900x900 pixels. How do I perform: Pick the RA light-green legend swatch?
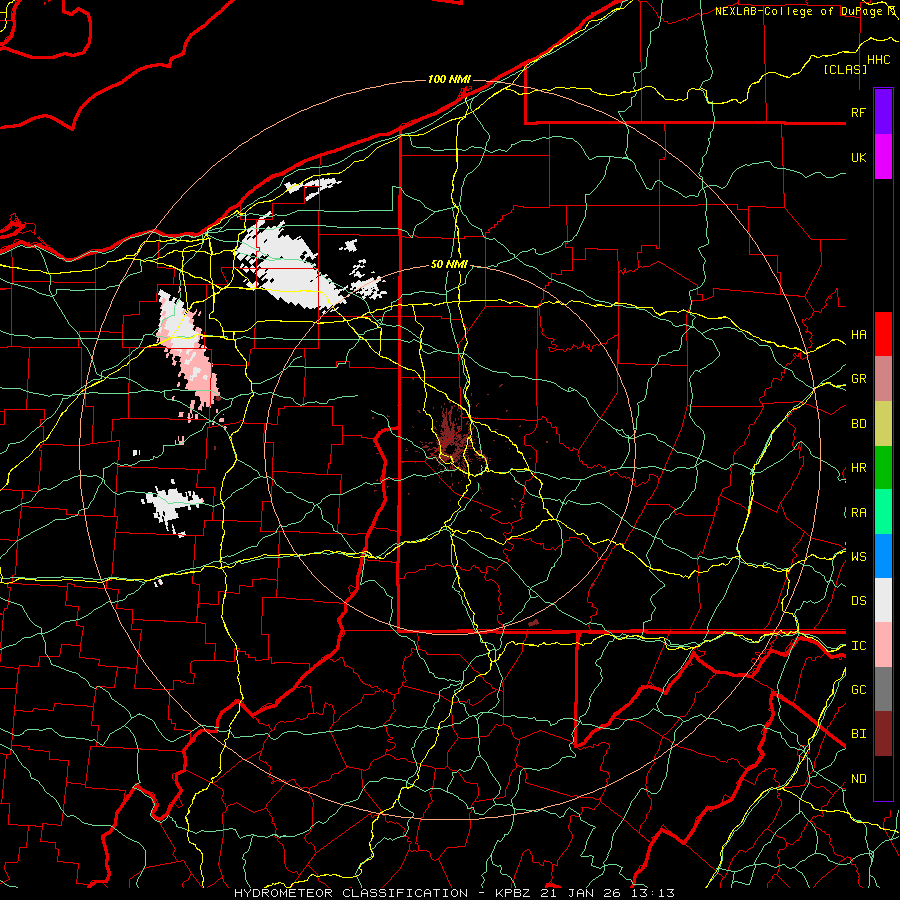click(x=883, y=512)
